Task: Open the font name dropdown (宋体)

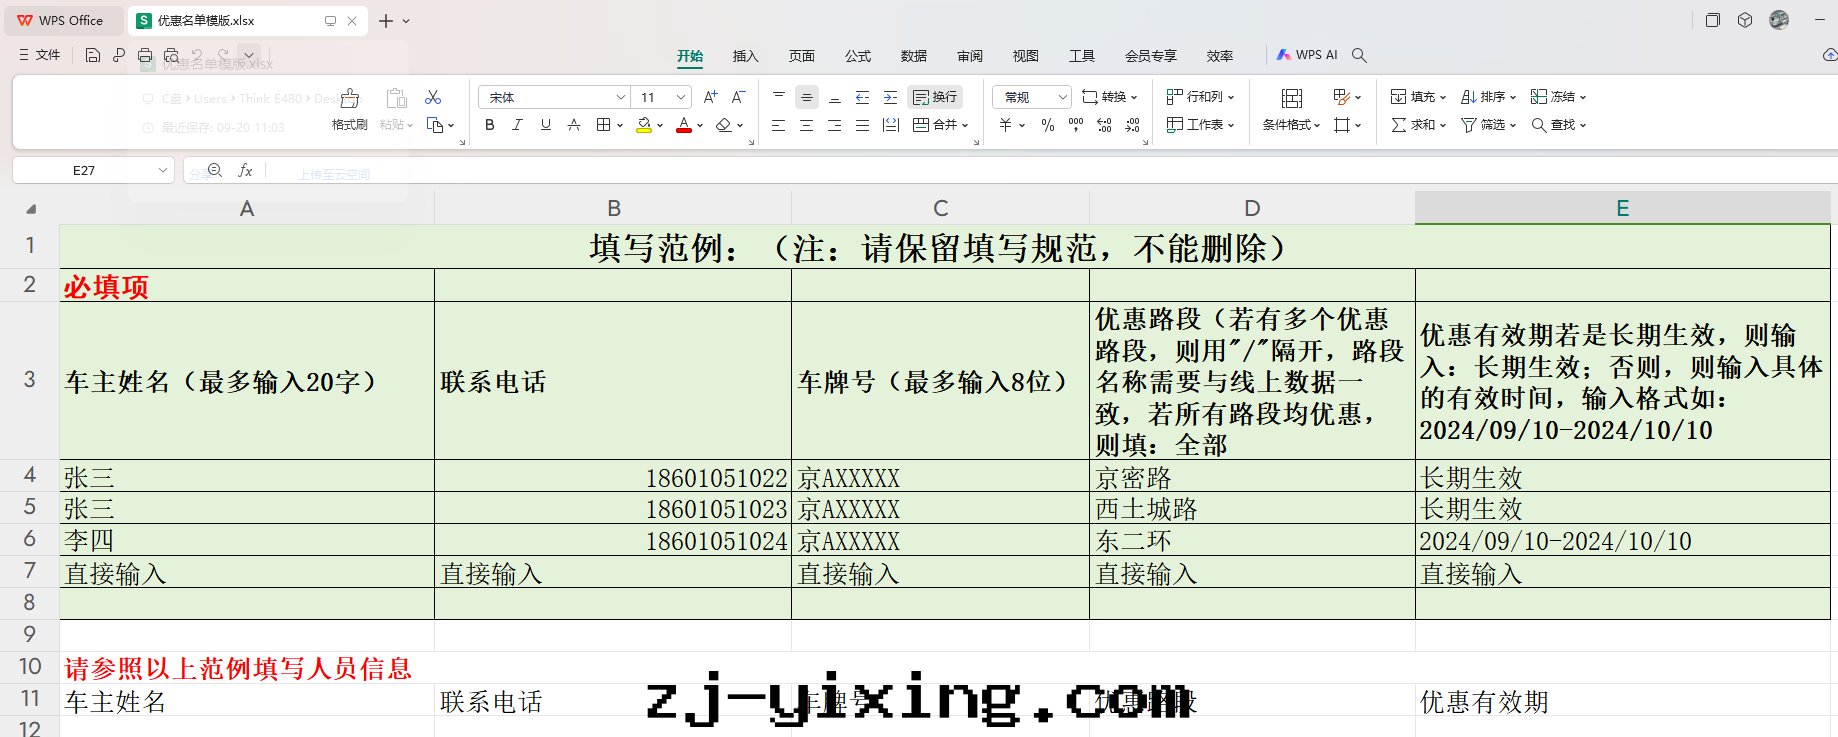Action: [620, 97]
